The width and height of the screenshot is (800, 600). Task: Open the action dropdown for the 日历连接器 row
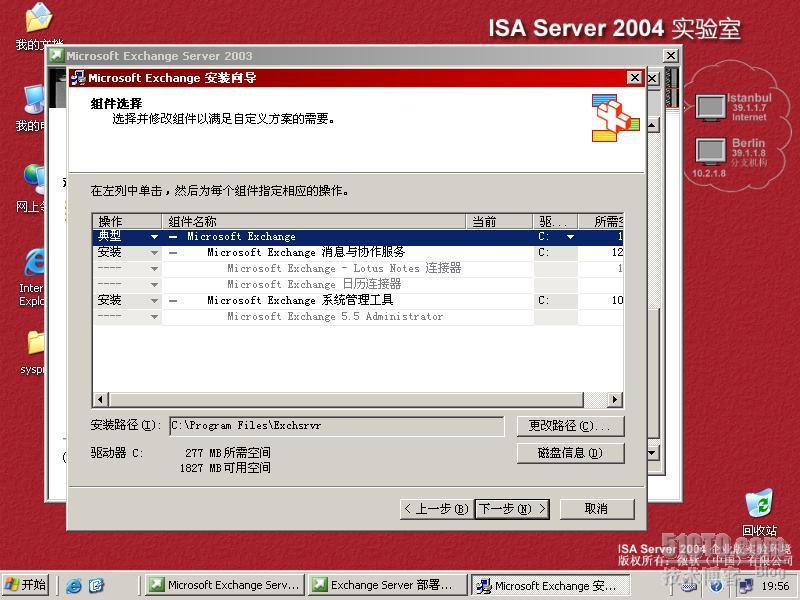pyautogui.click(x=154, y=285)
